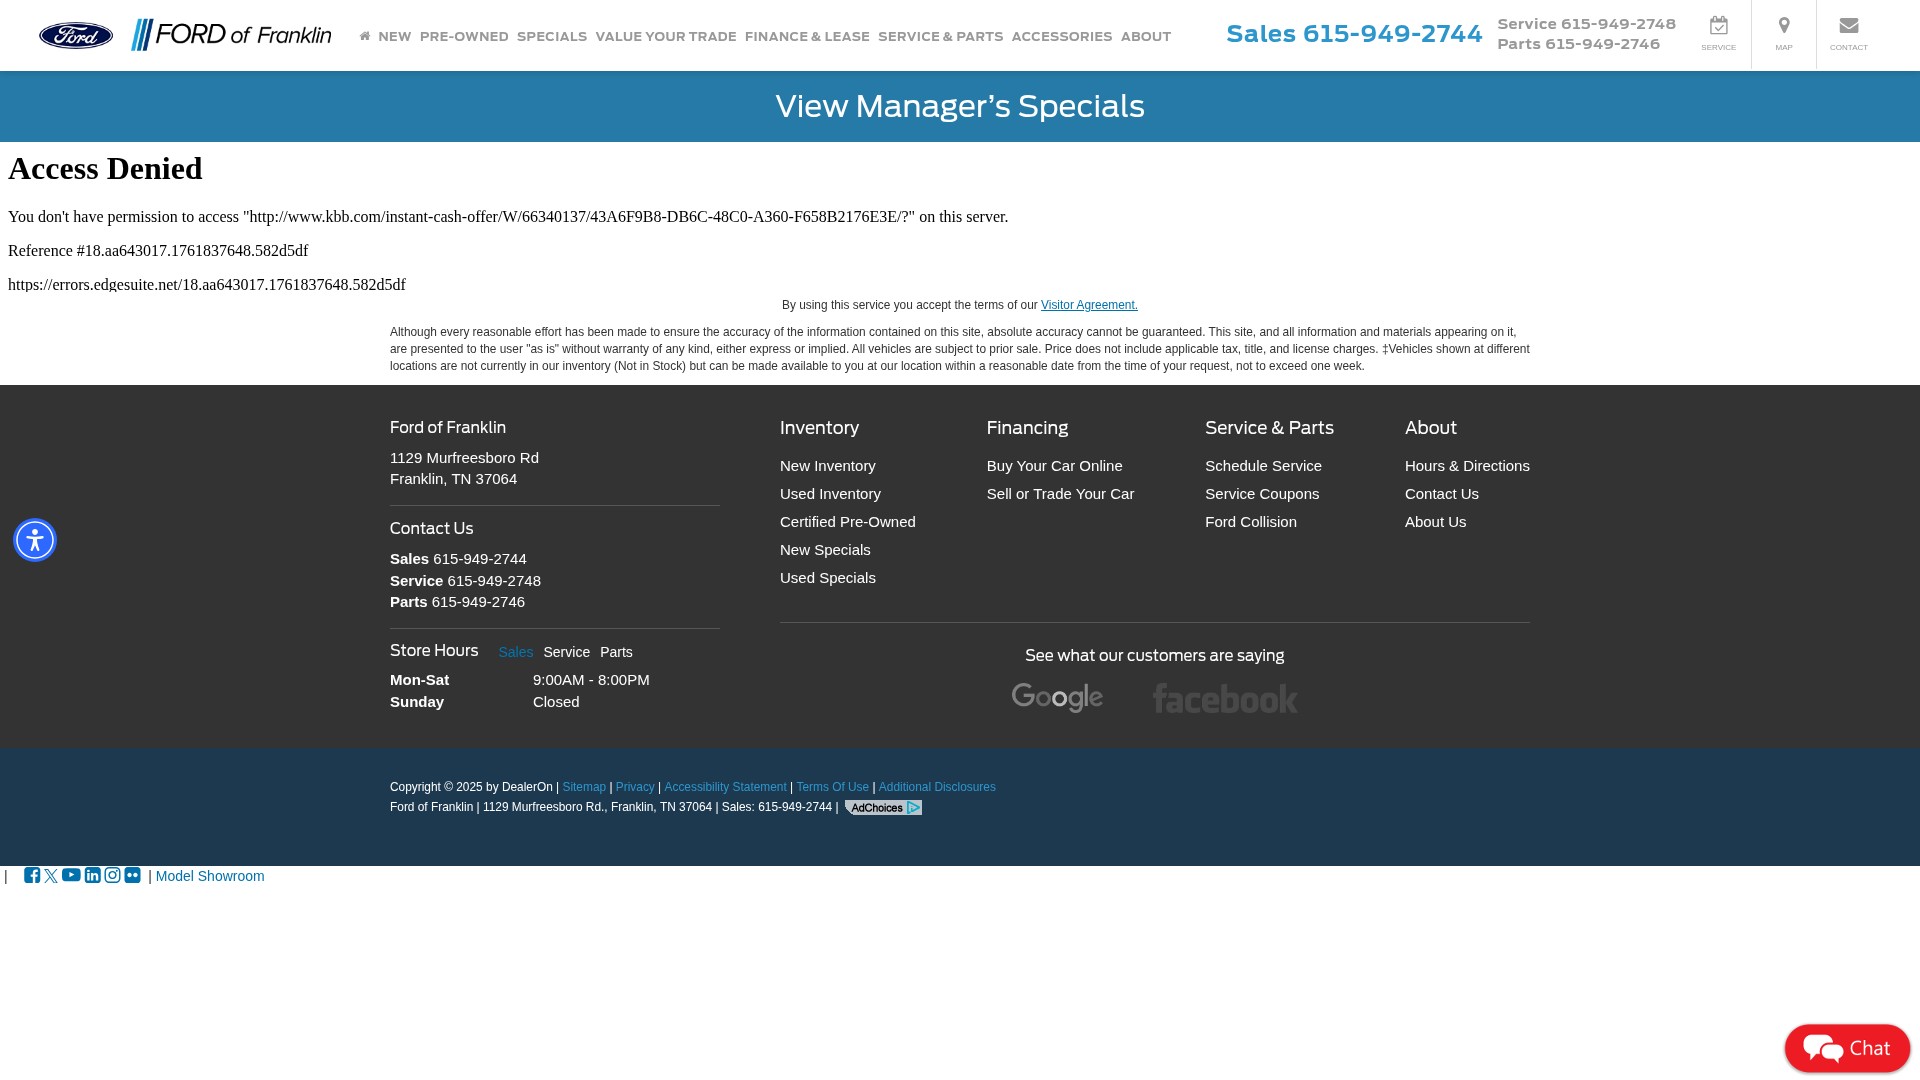The height and width of the screenshot is (1080, 1920).
Task: Open Buy Your Car Online link
Action: [x=1055, y=466]
